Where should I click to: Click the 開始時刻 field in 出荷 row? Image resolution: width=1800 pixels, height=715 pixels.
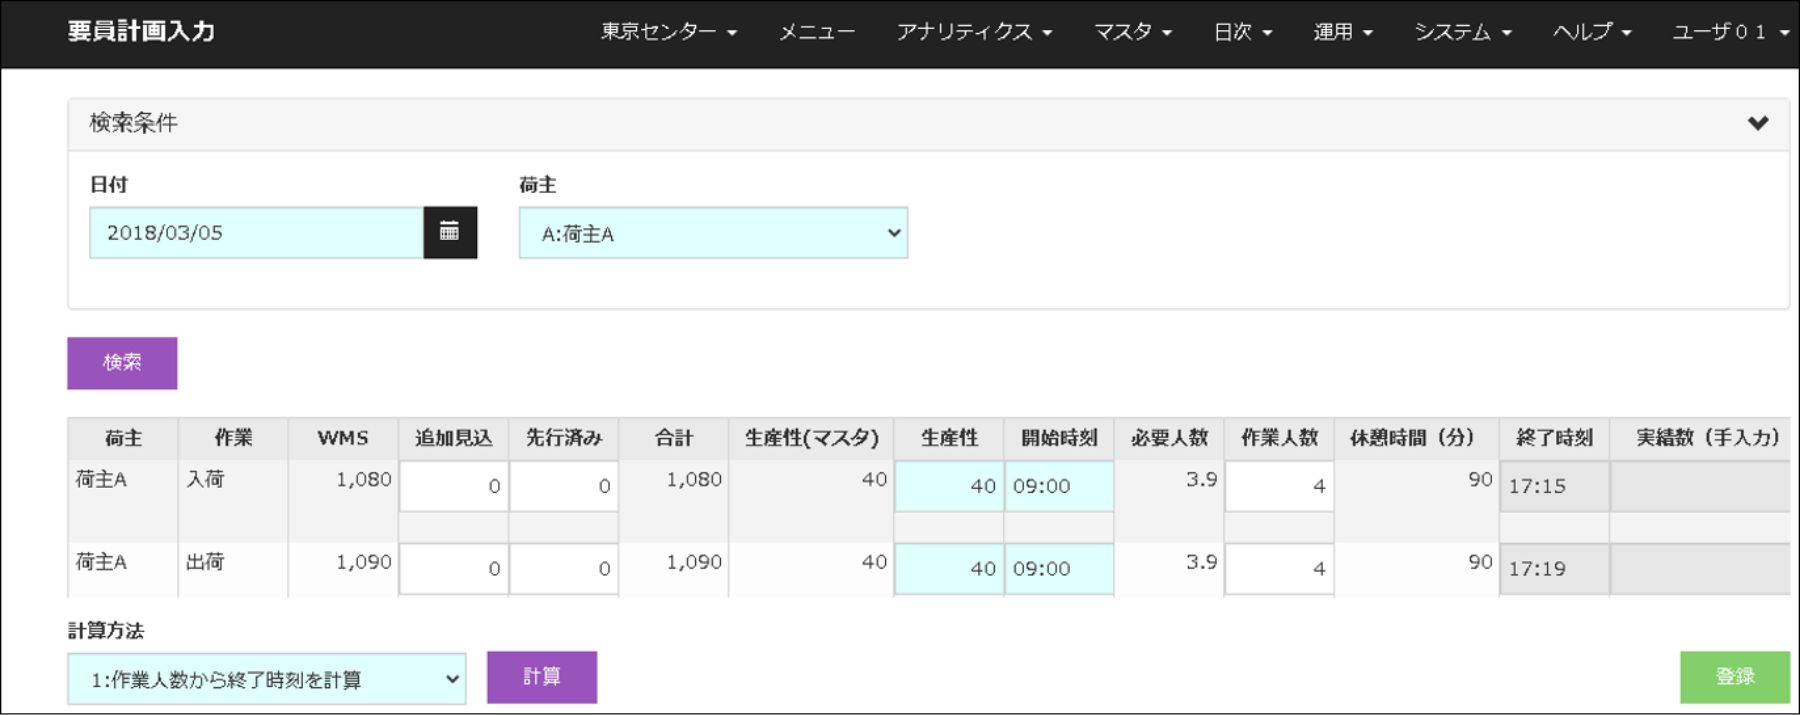click(x=1058, y=568)
